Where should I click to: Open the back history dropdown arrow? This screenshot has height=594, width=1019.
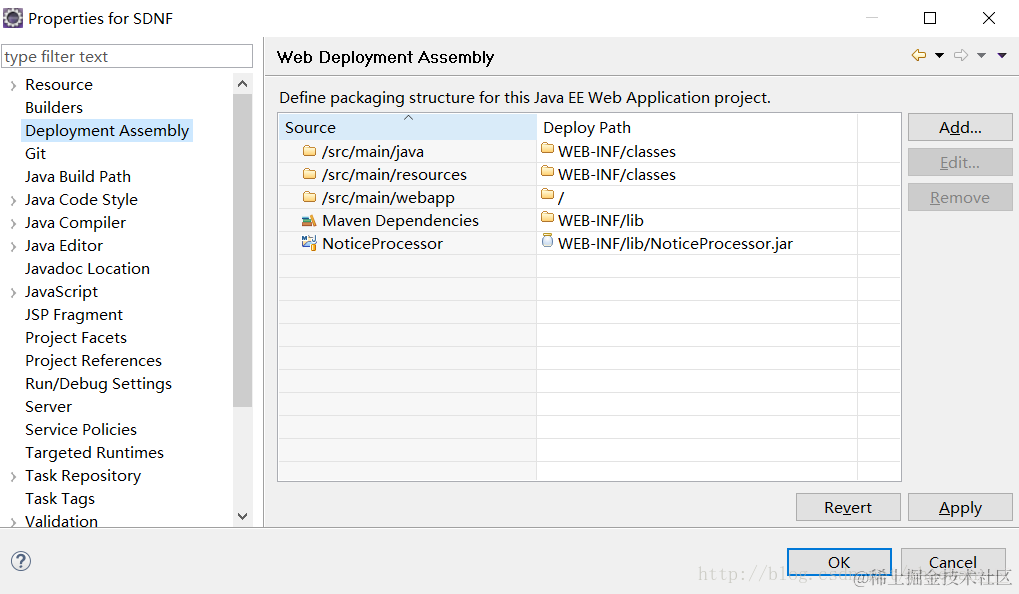pos(939,56)
